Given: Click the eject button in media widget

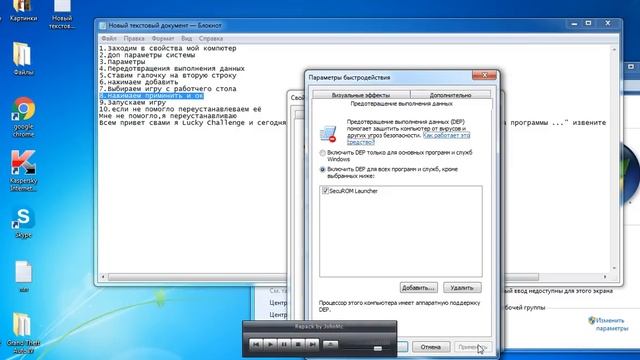Looking at the screenshot, I should (330, 344).
